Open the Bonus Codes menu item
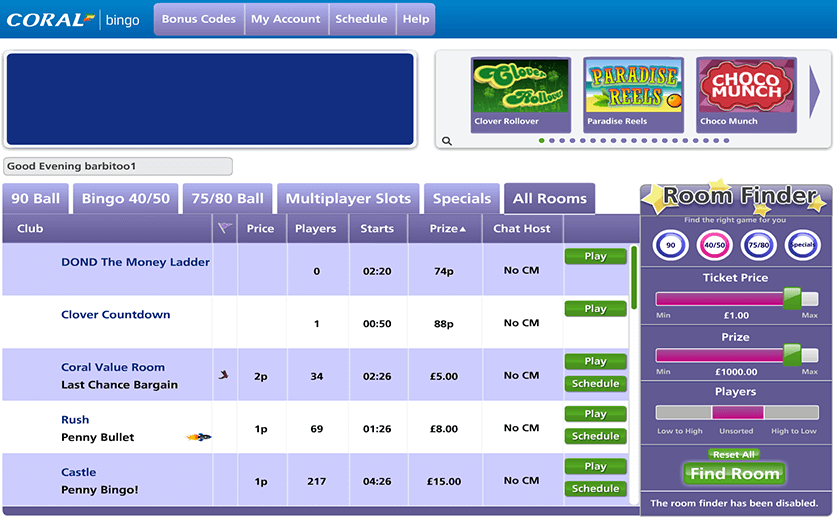Screen dimensions: 837x519 click(x=199, y=19)
